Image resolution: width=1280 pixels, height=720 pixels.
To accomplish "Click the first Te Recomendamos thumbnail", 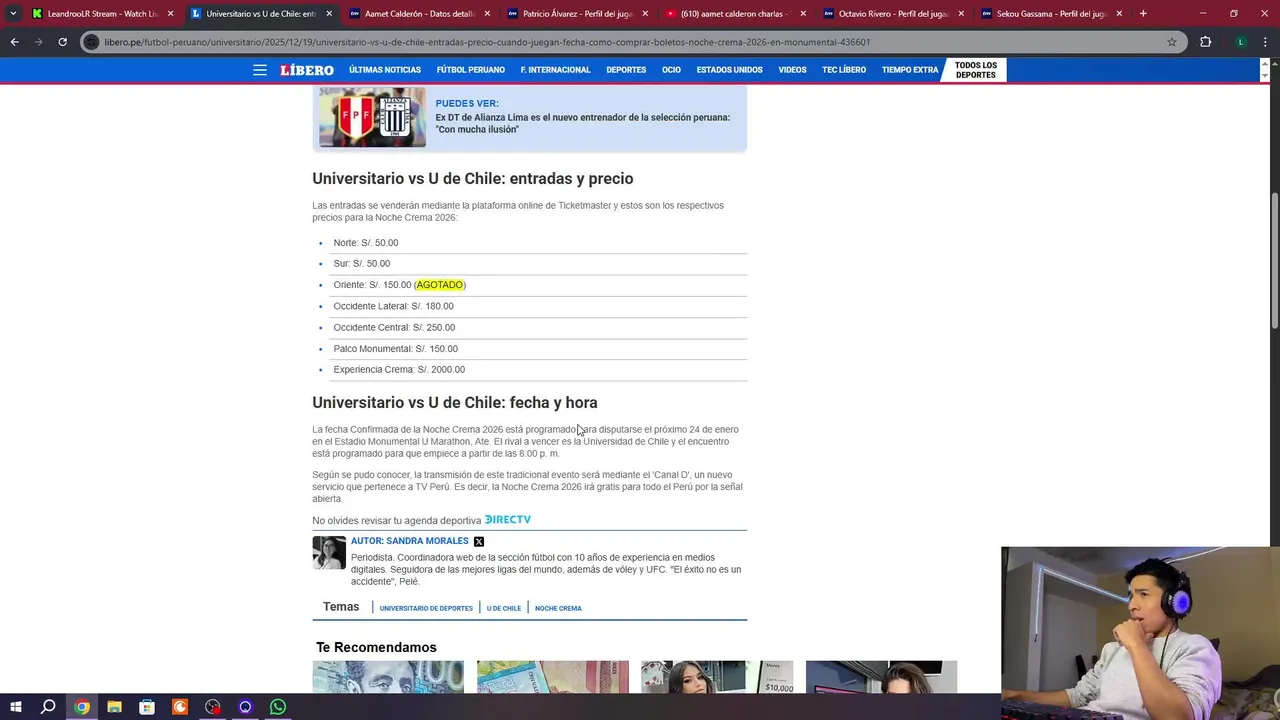I will pos(388,677).
